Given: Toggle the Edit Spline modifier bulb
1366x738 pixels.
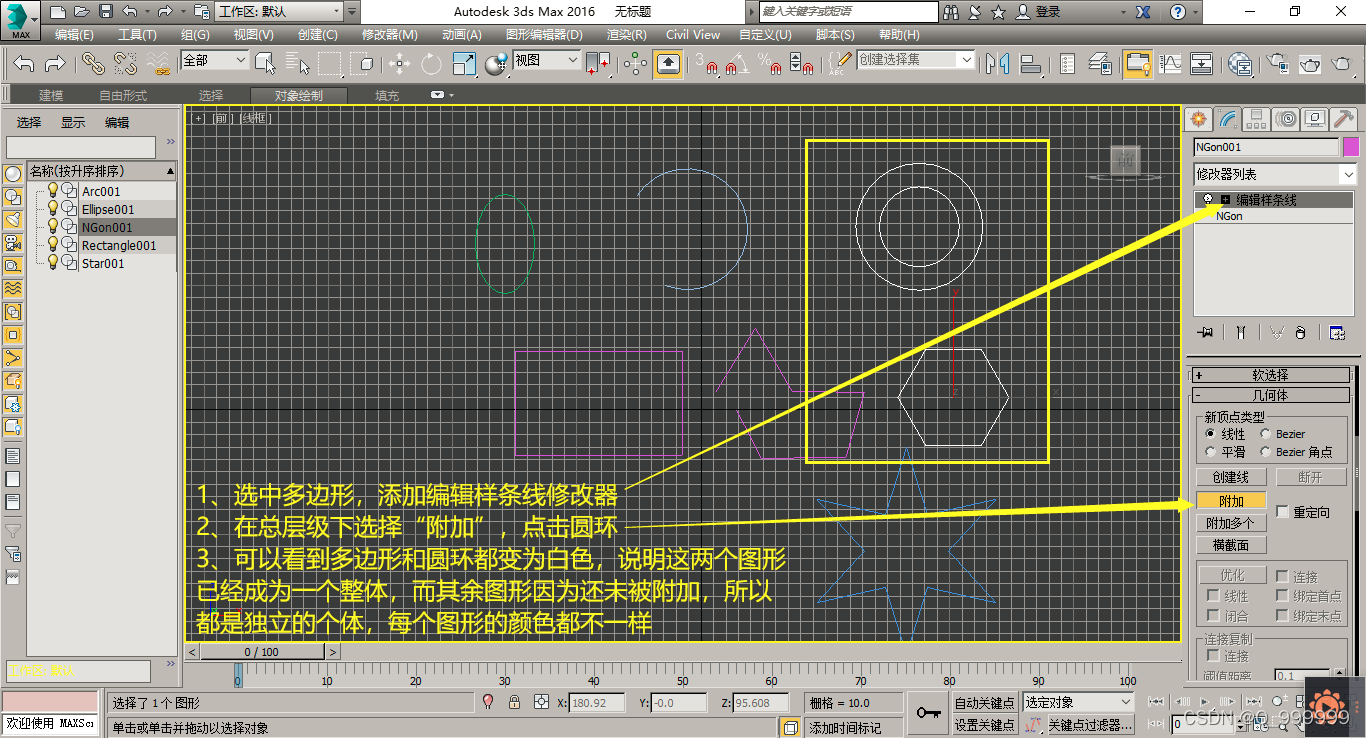Looking at the screenshot, I should 1208,200.
